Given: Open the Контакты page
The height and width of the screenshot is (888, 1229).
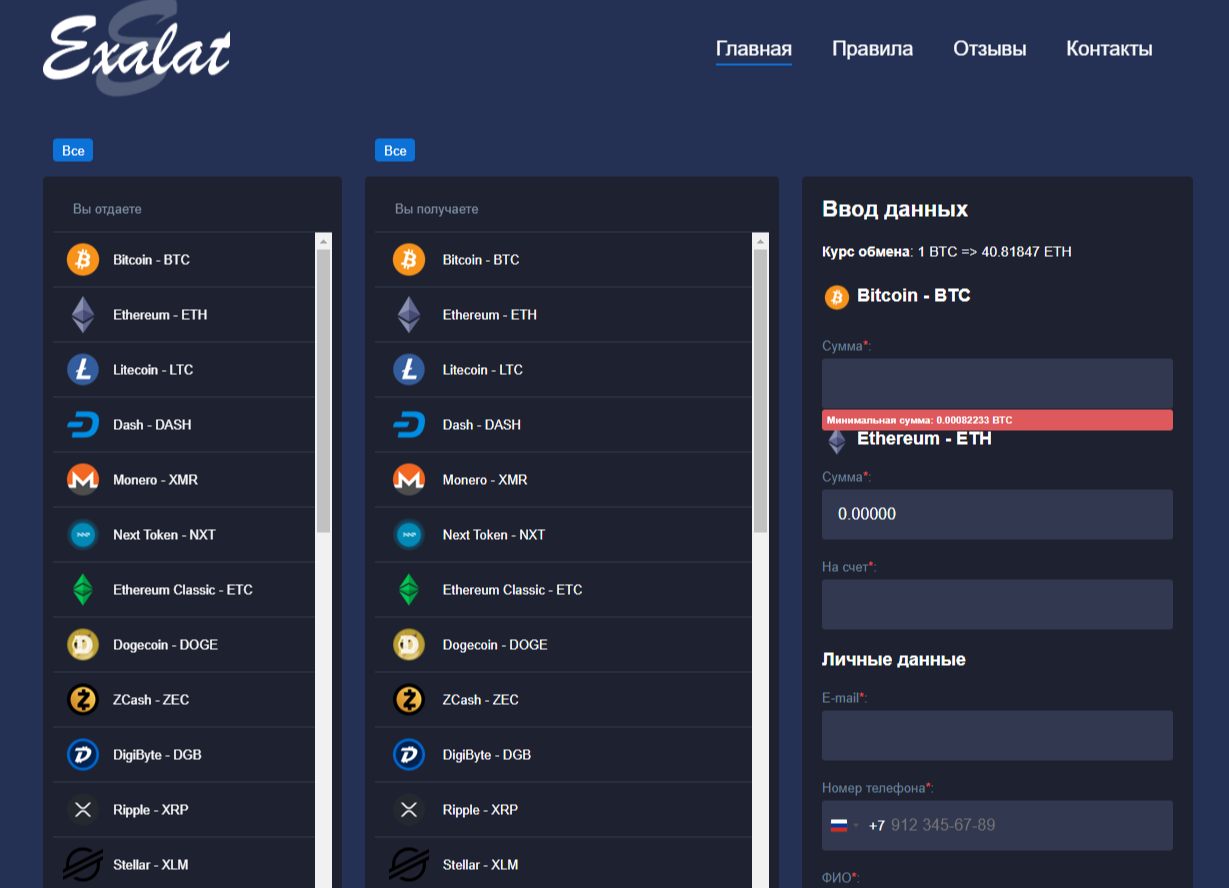Looking at the screenshot, I should tap(1109, 49).
